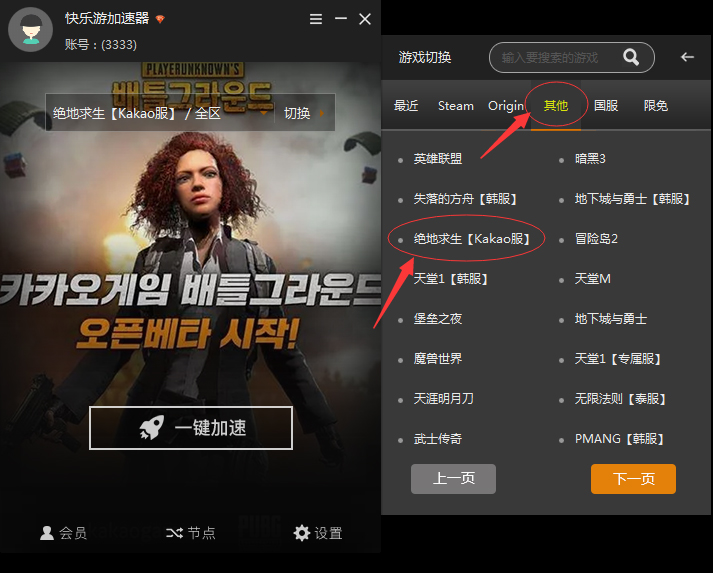Select 冒险岛2 from the game list

(596, 239)
